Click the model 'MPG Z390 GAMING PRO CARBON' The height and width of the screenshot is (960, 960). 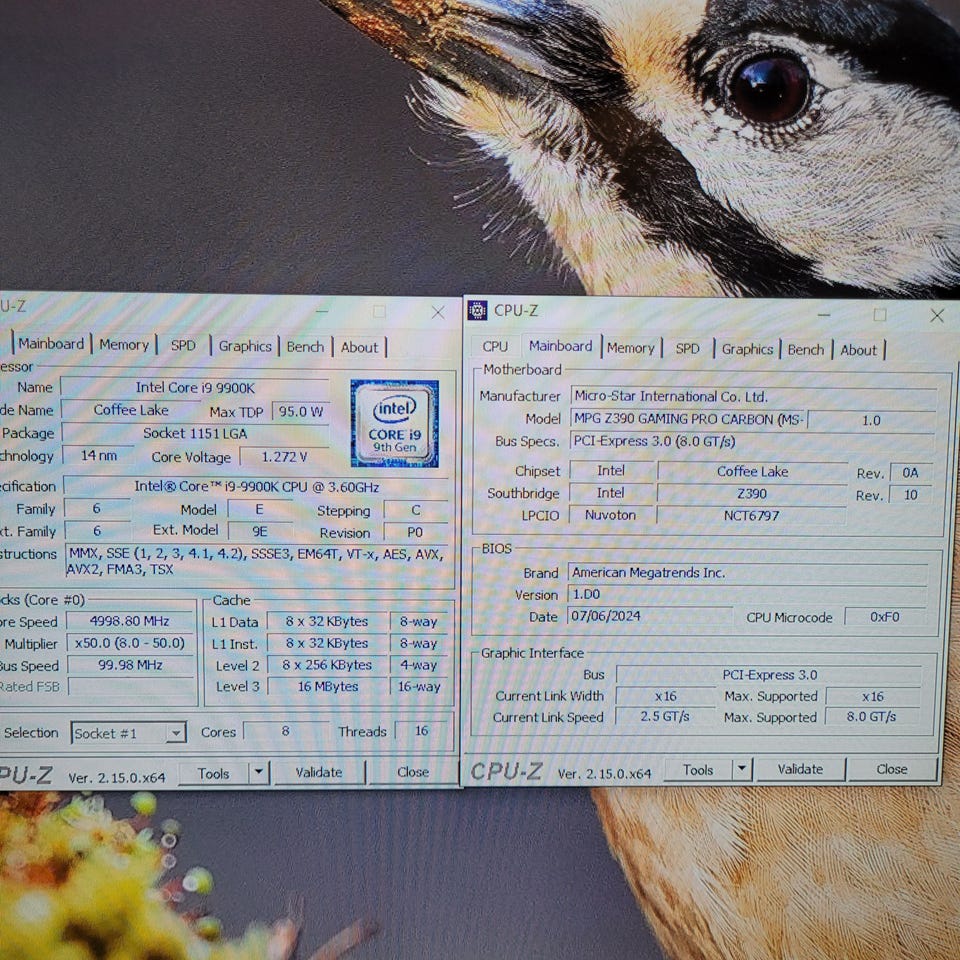click(x=688, y=419)
